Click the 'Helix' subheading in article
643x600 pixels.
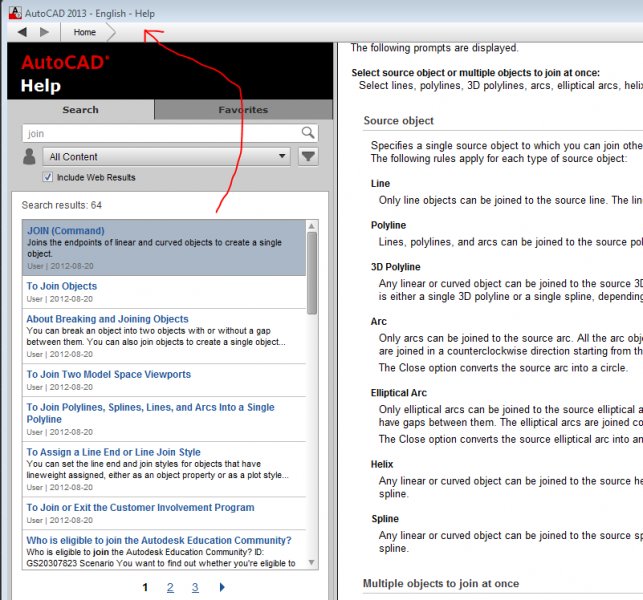[x=382, y=464]
